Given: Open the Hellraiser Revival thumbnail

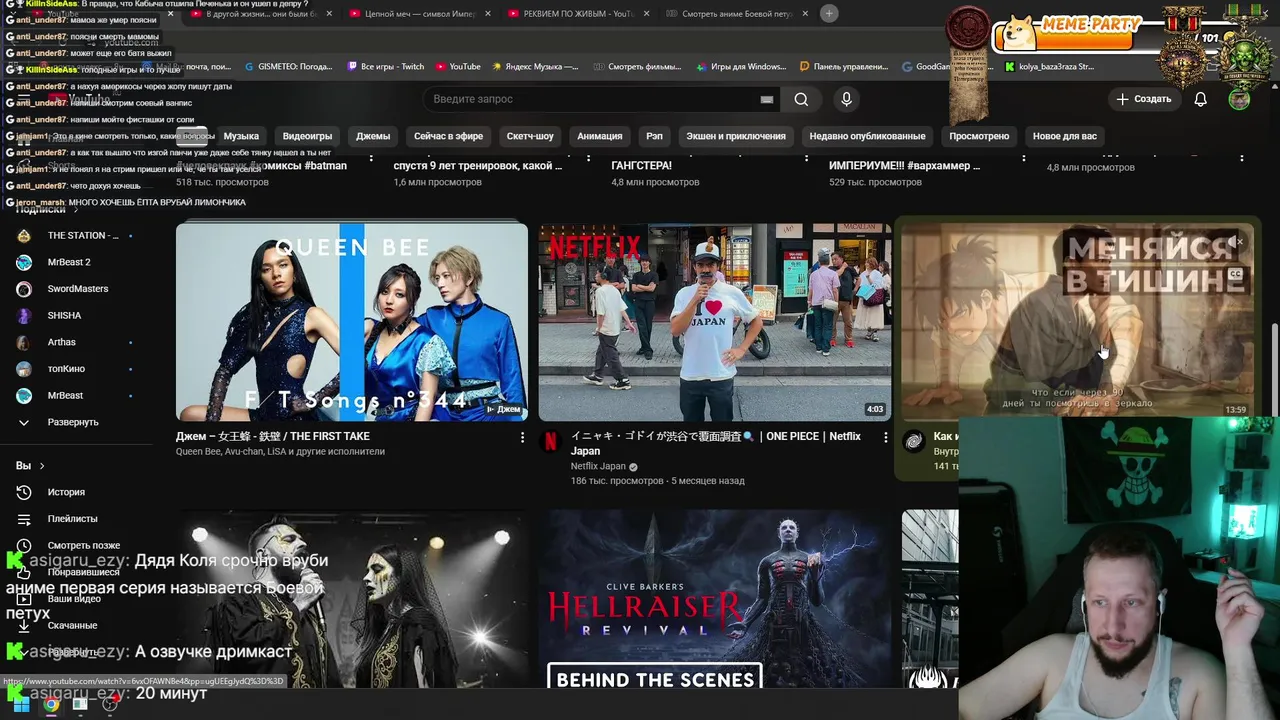Looking at the screenshot, I should click(715, 599).
